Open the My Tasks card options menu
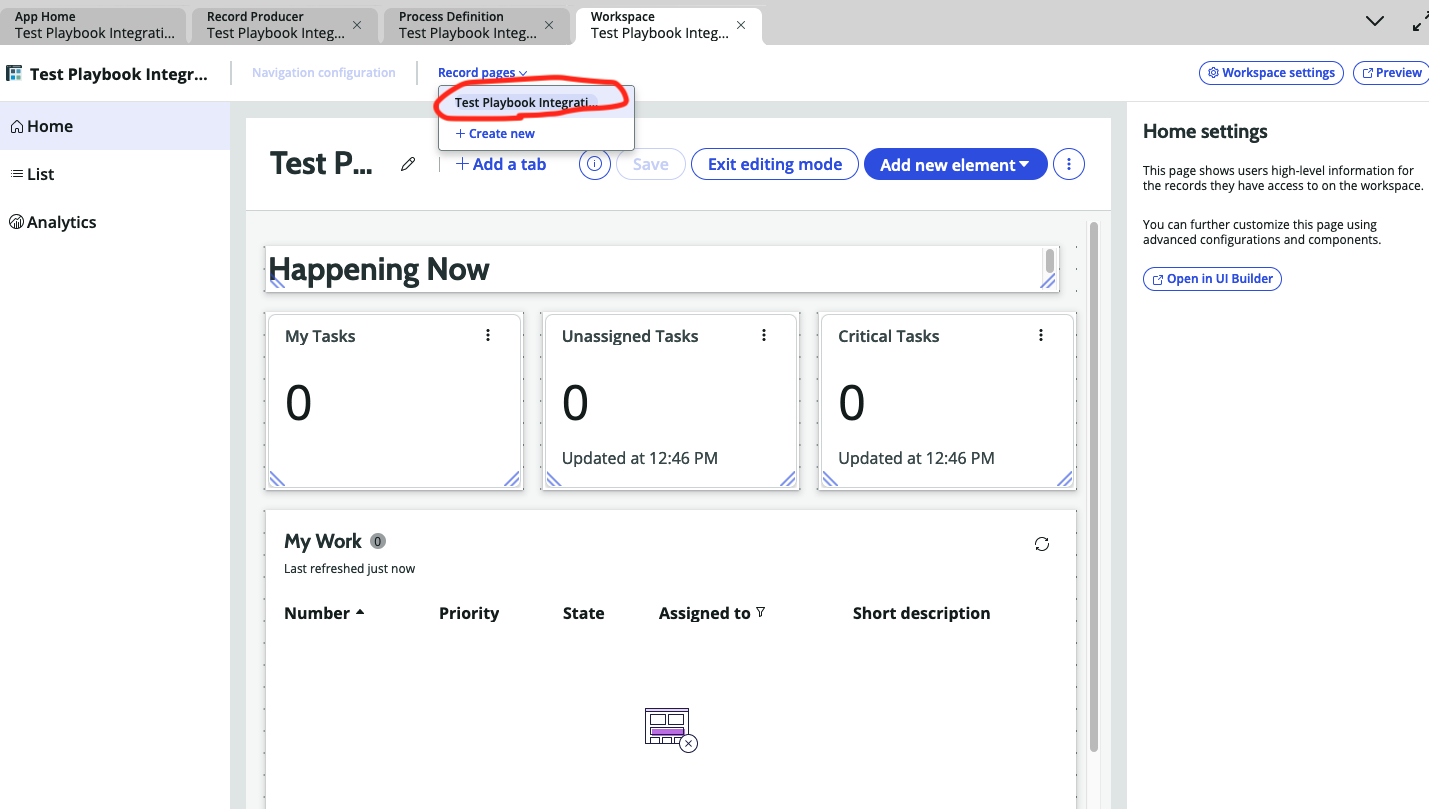 pos(488,335)
